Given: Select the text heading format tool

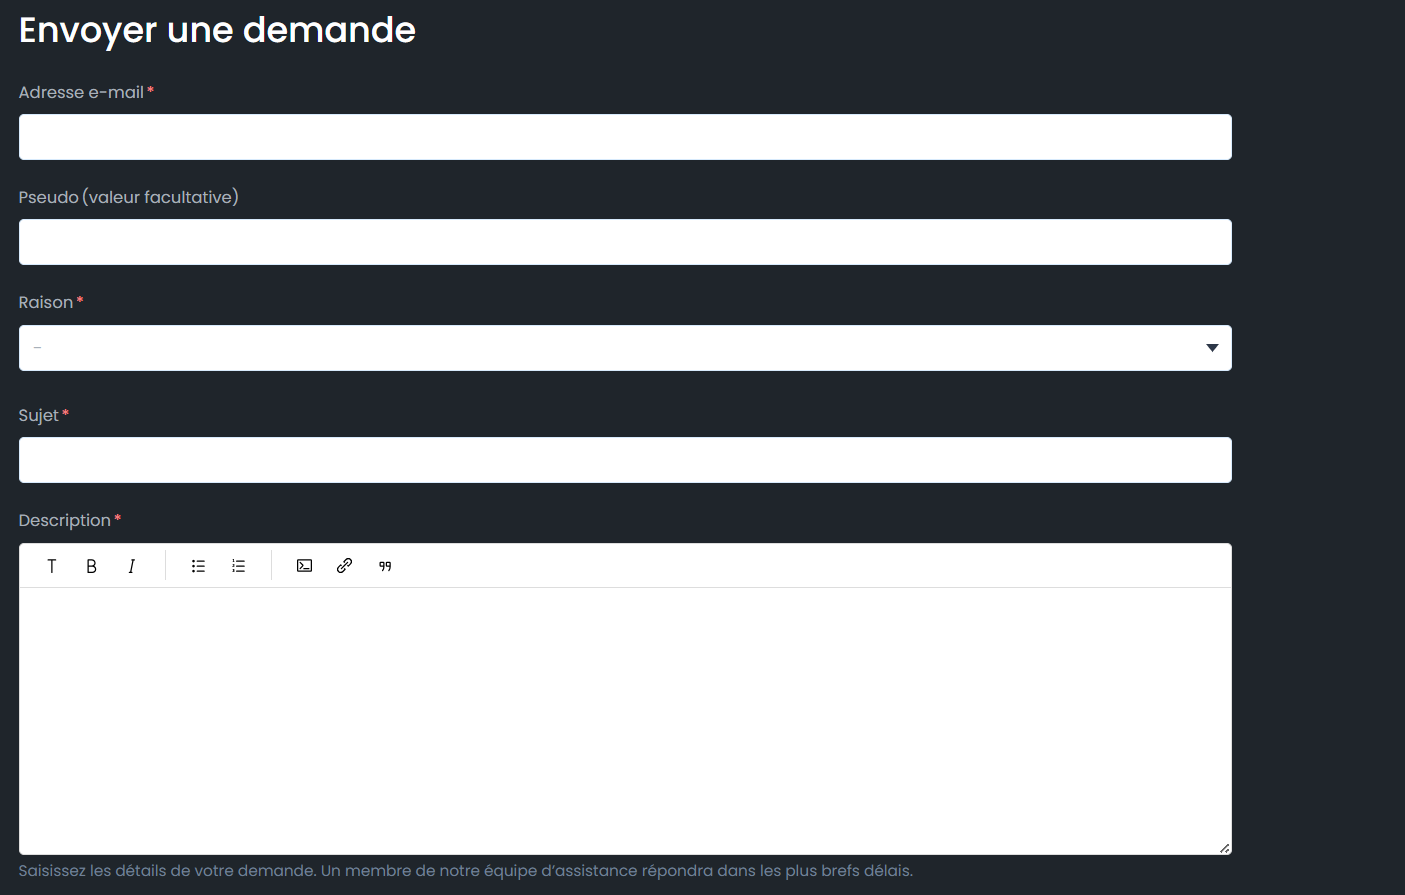Looking at the screenshot, I should (x=52, y=566).
